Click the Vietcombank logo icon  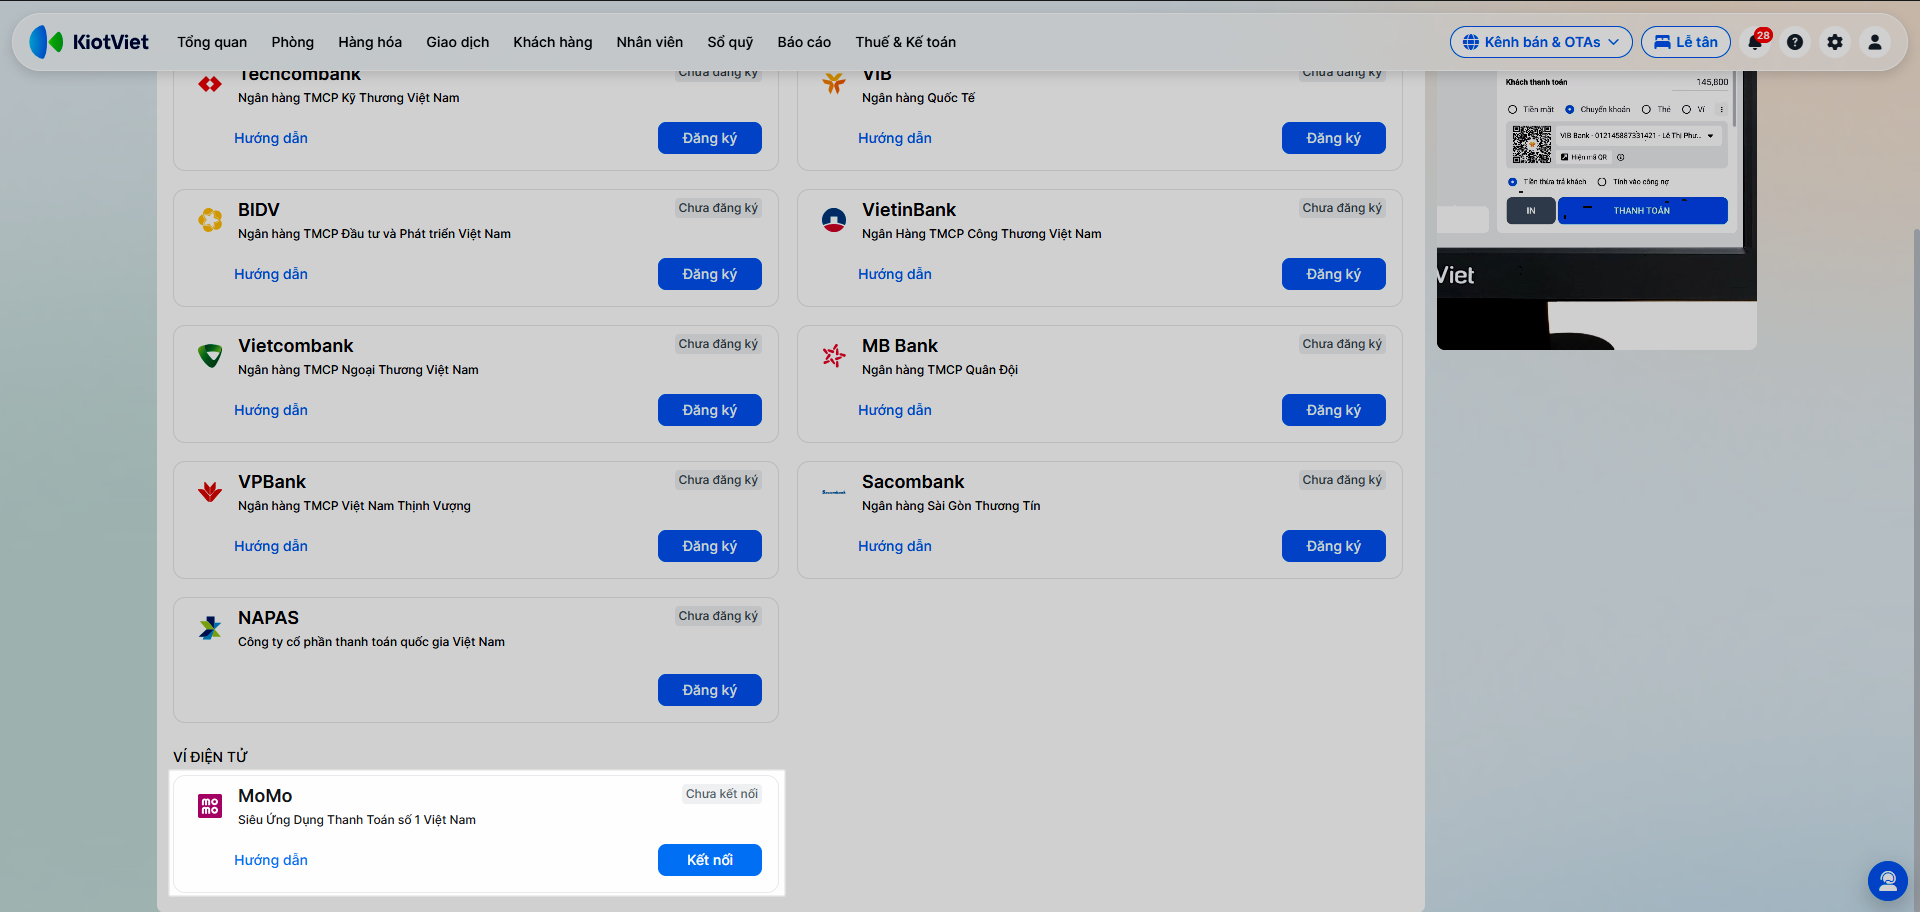pyautogui.click(x=210, y=356)
